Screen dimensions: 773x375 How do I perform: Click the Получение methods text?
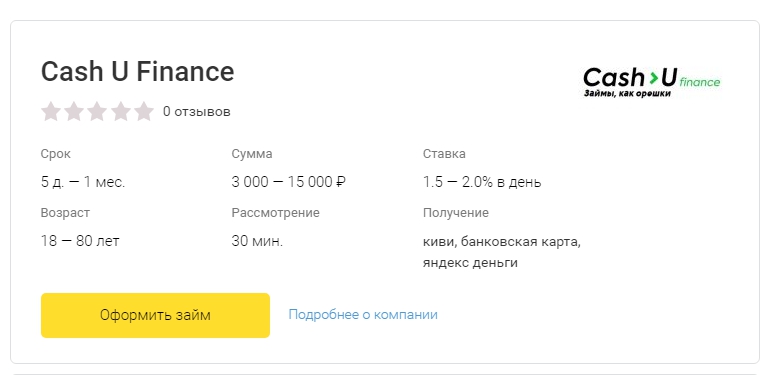click(x=502, y=252)
